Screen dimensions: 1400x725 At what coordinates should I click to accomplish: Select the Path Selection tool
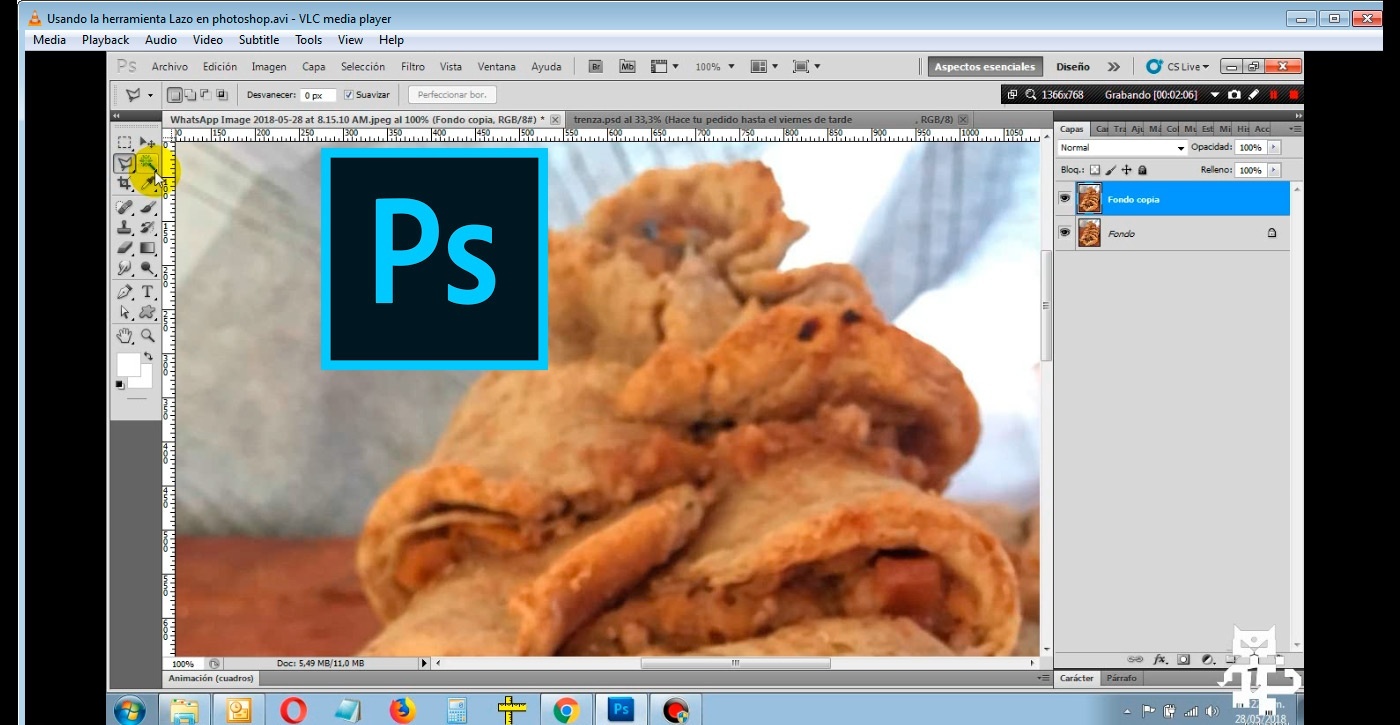(x=124, y=312)
